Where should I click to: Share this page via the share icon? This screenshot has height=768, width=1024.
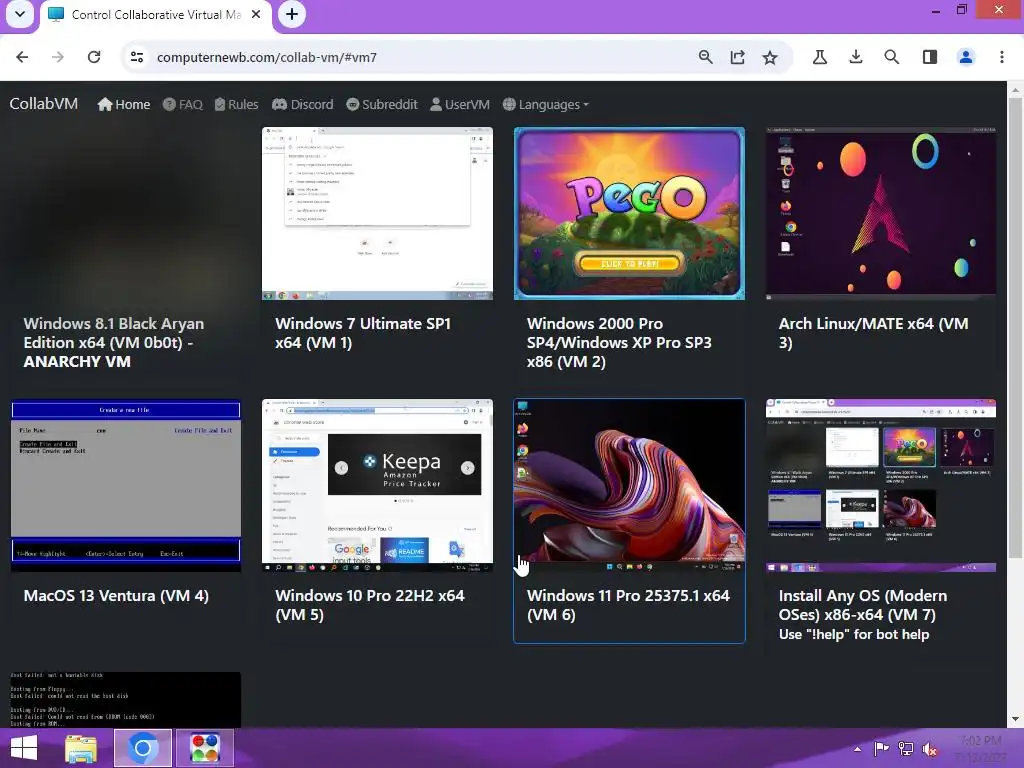tap(737, 57)
